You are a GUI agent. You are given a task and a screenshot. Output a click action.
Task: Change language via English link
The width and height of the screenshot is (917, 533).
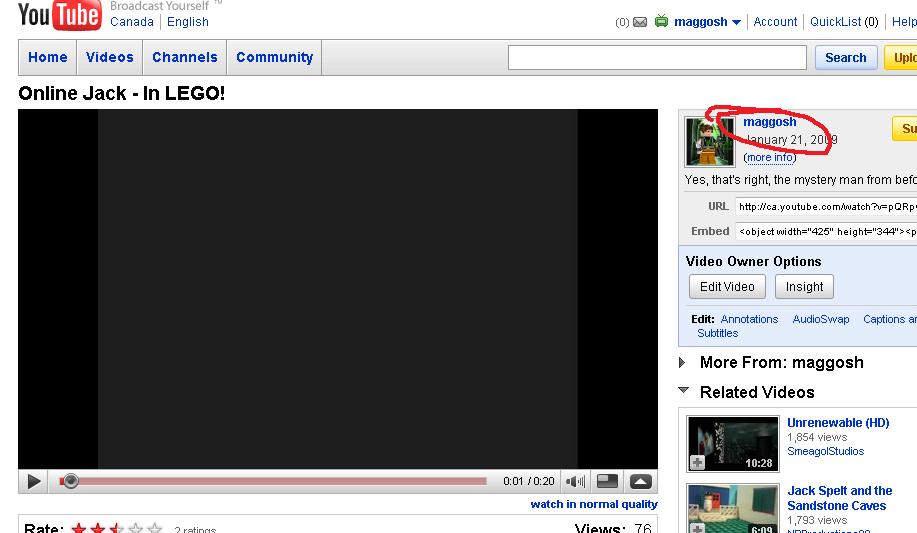(x=188, y=22)
